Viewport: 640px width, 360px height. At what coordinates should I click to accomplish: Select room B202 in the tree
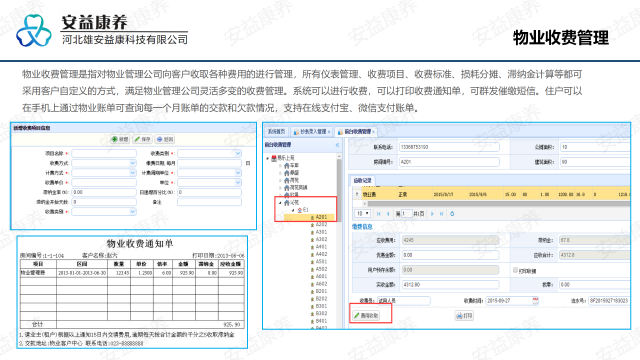[321, 298]
